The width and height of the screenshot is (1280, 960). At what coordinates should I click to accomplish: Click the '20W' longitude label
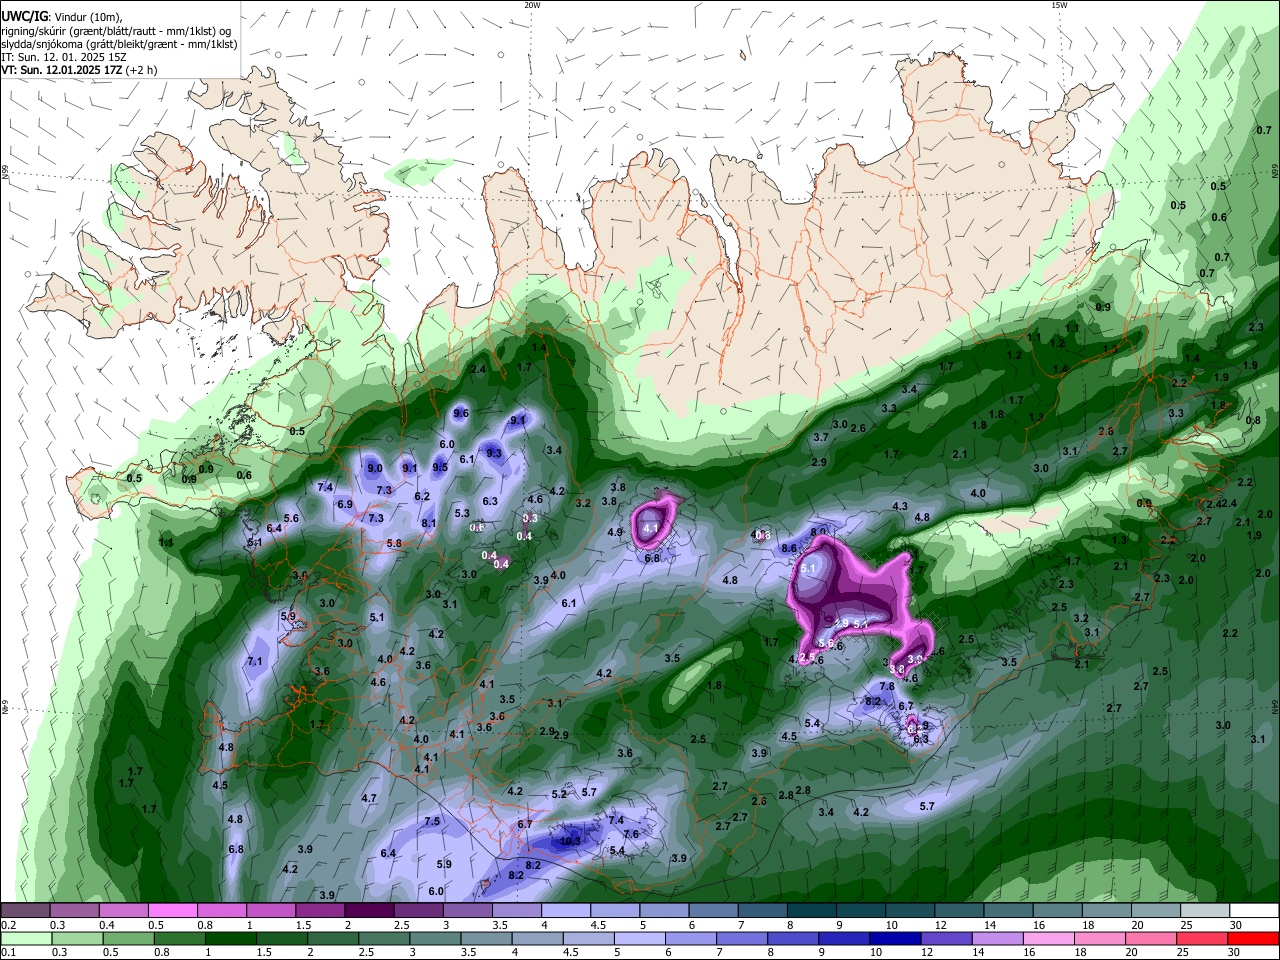tap(532, 5)
